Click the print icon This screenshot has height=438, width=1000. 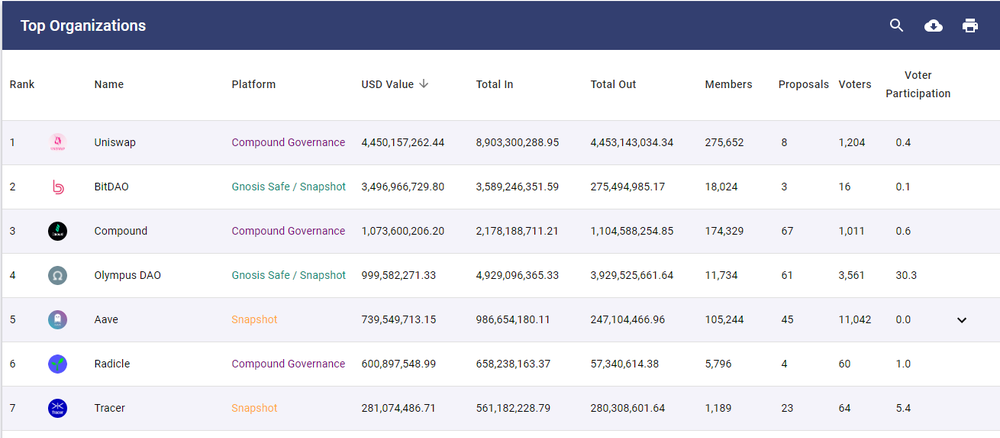click(x=970, y=26)
